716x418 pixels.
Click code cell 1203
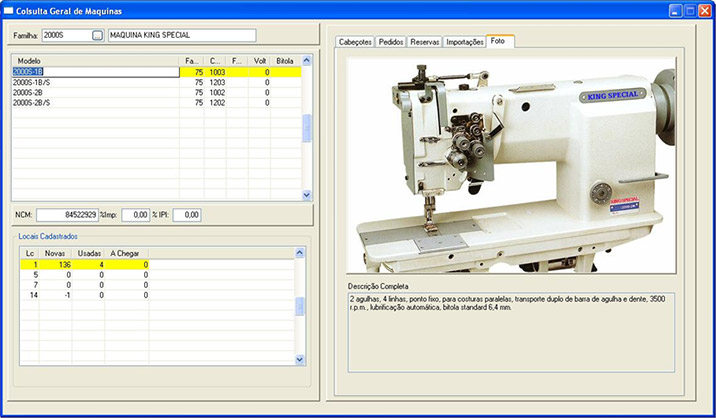[217, 83]
